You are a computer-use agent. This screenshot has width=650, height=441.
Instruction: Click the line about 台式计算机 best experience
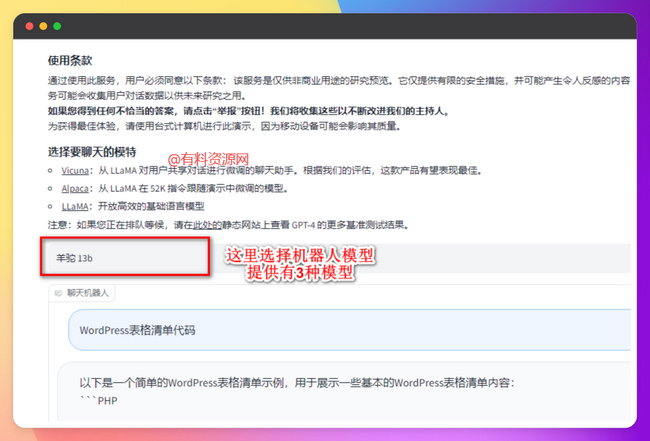click(224, 126)
